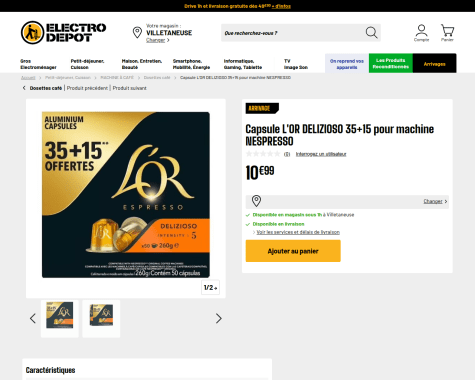This screenshot has height=380, width=475.
Task: Click 'Changer' under Villetaneuse store
Action: pos(156,40)
